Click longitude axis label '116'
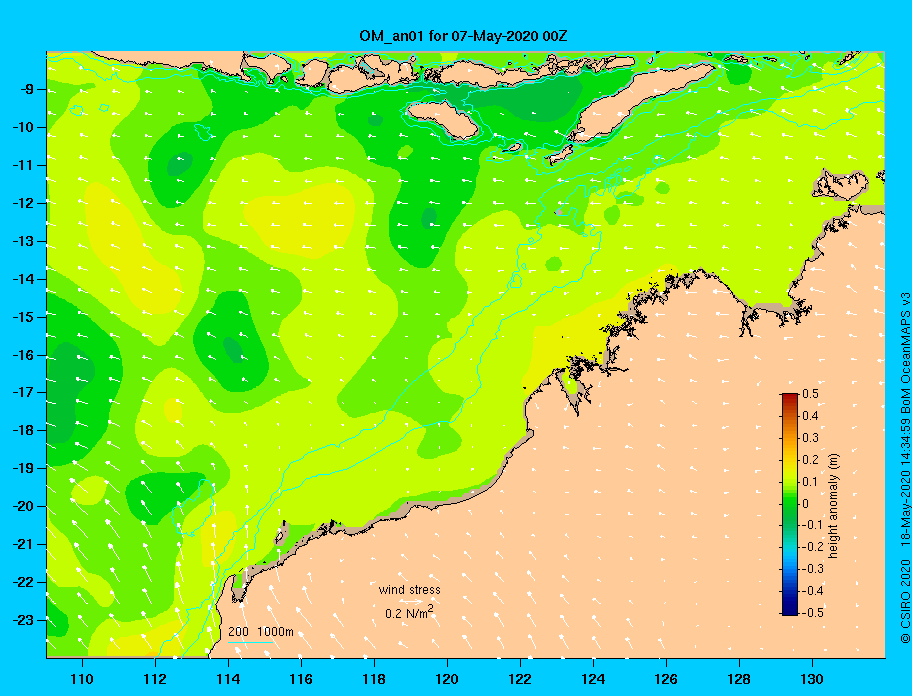The height and width of the screenshot is (696, 912). click(301, 679)
